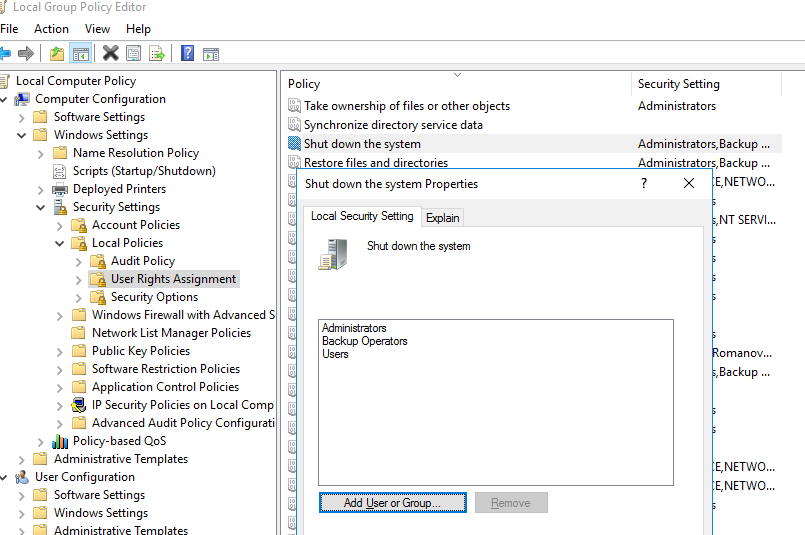
Task: Open the Action menu
Action: click(51, 29)
